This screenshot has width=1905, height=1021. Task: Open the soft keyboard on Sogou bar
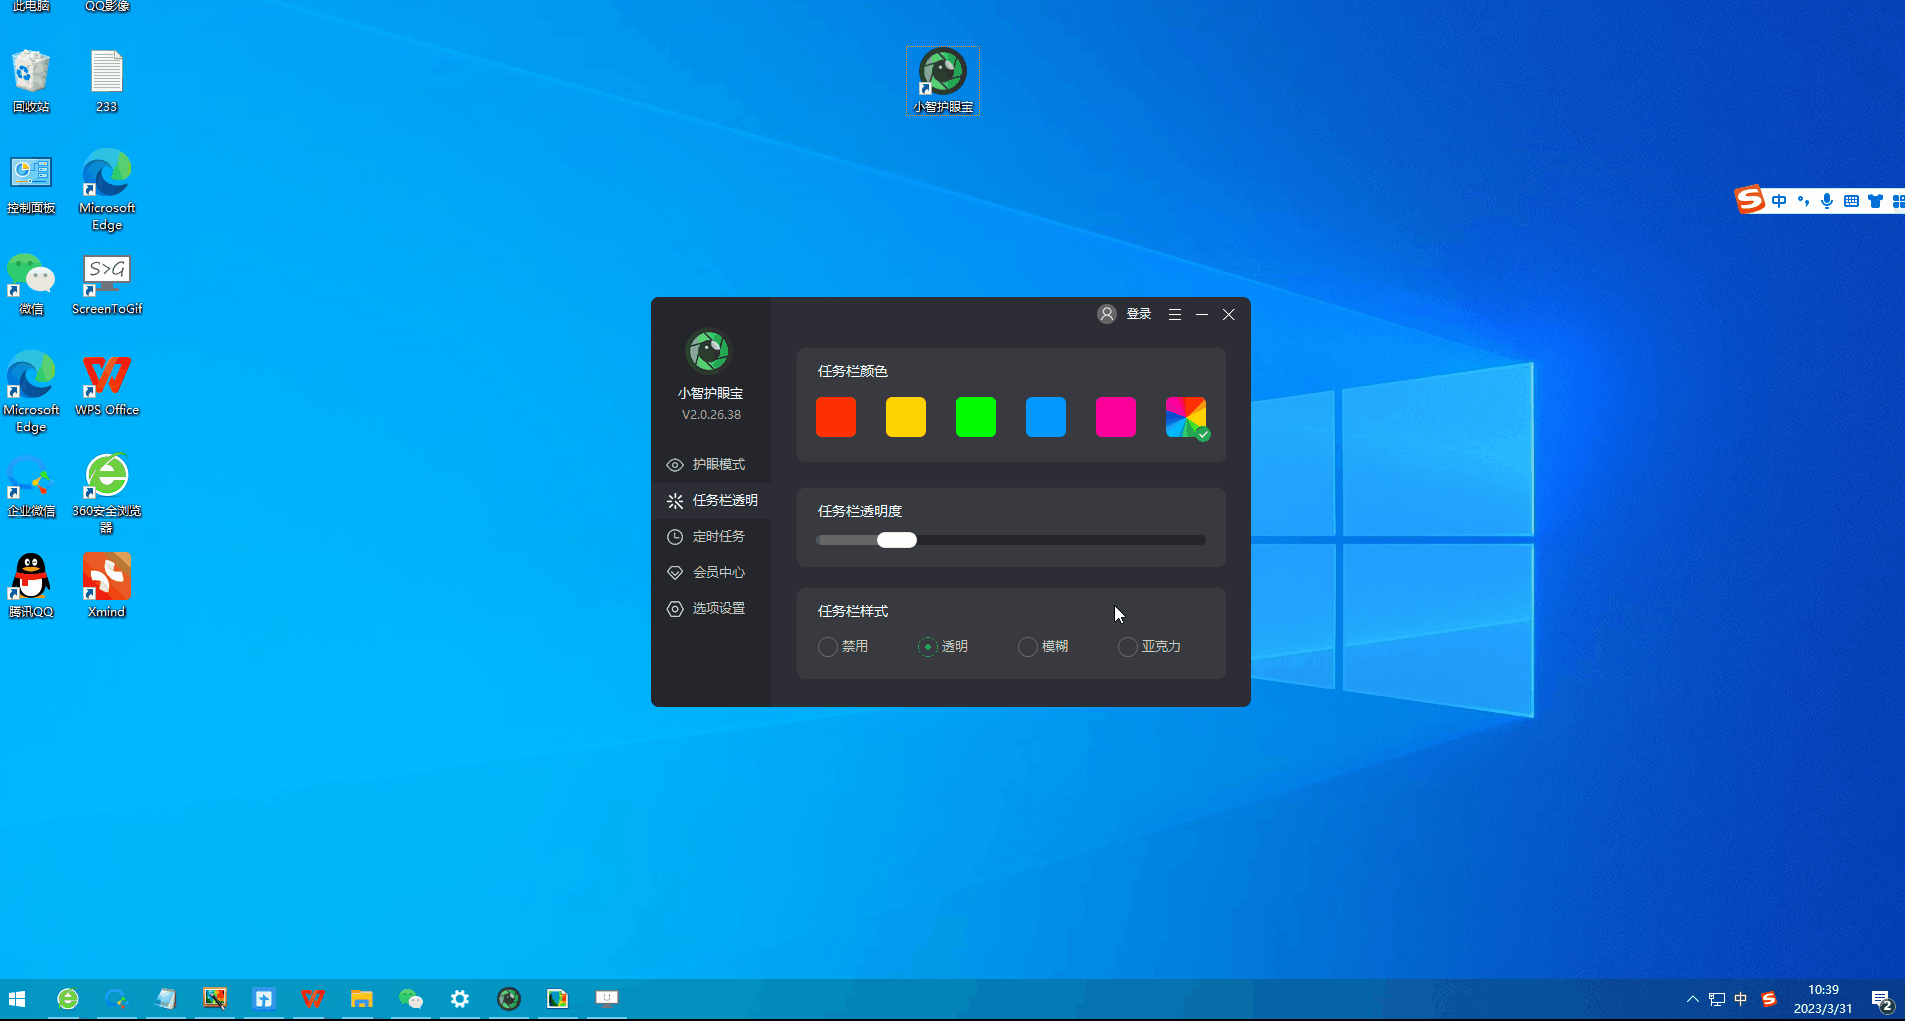1851,201
